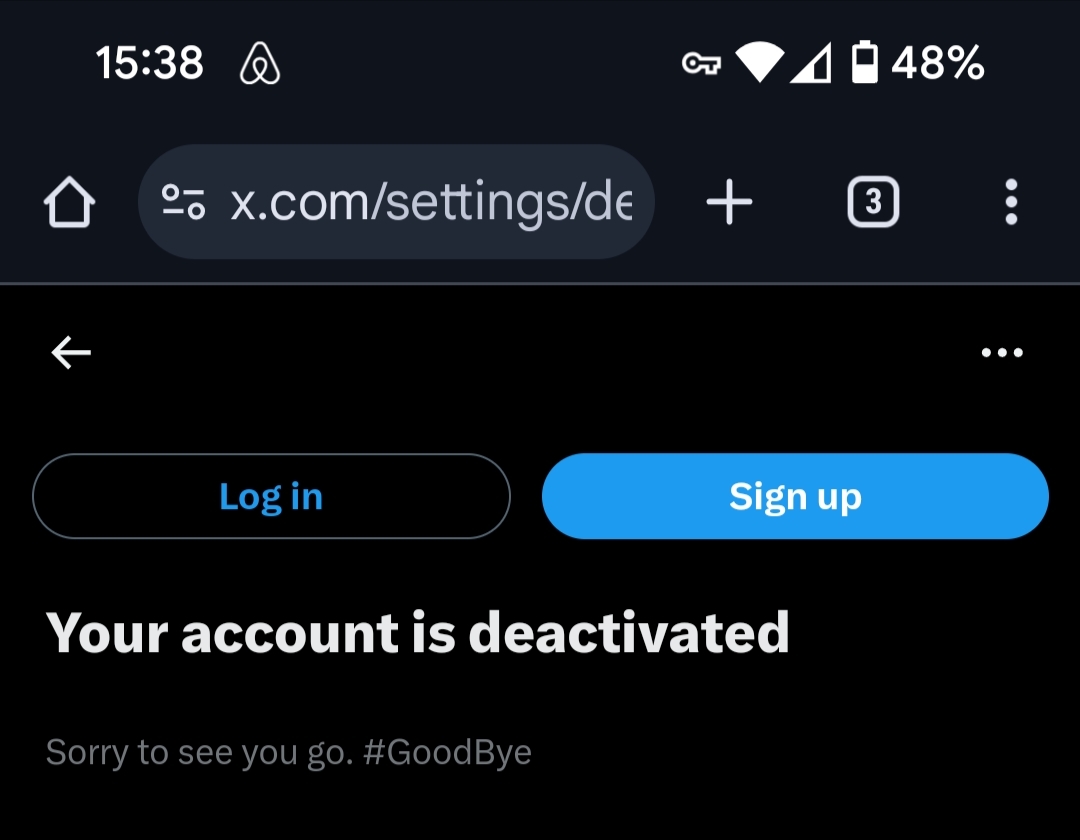Click the "Sorry to see you go" message
Screen dimensions: 1080x840
tap(200, 752)
